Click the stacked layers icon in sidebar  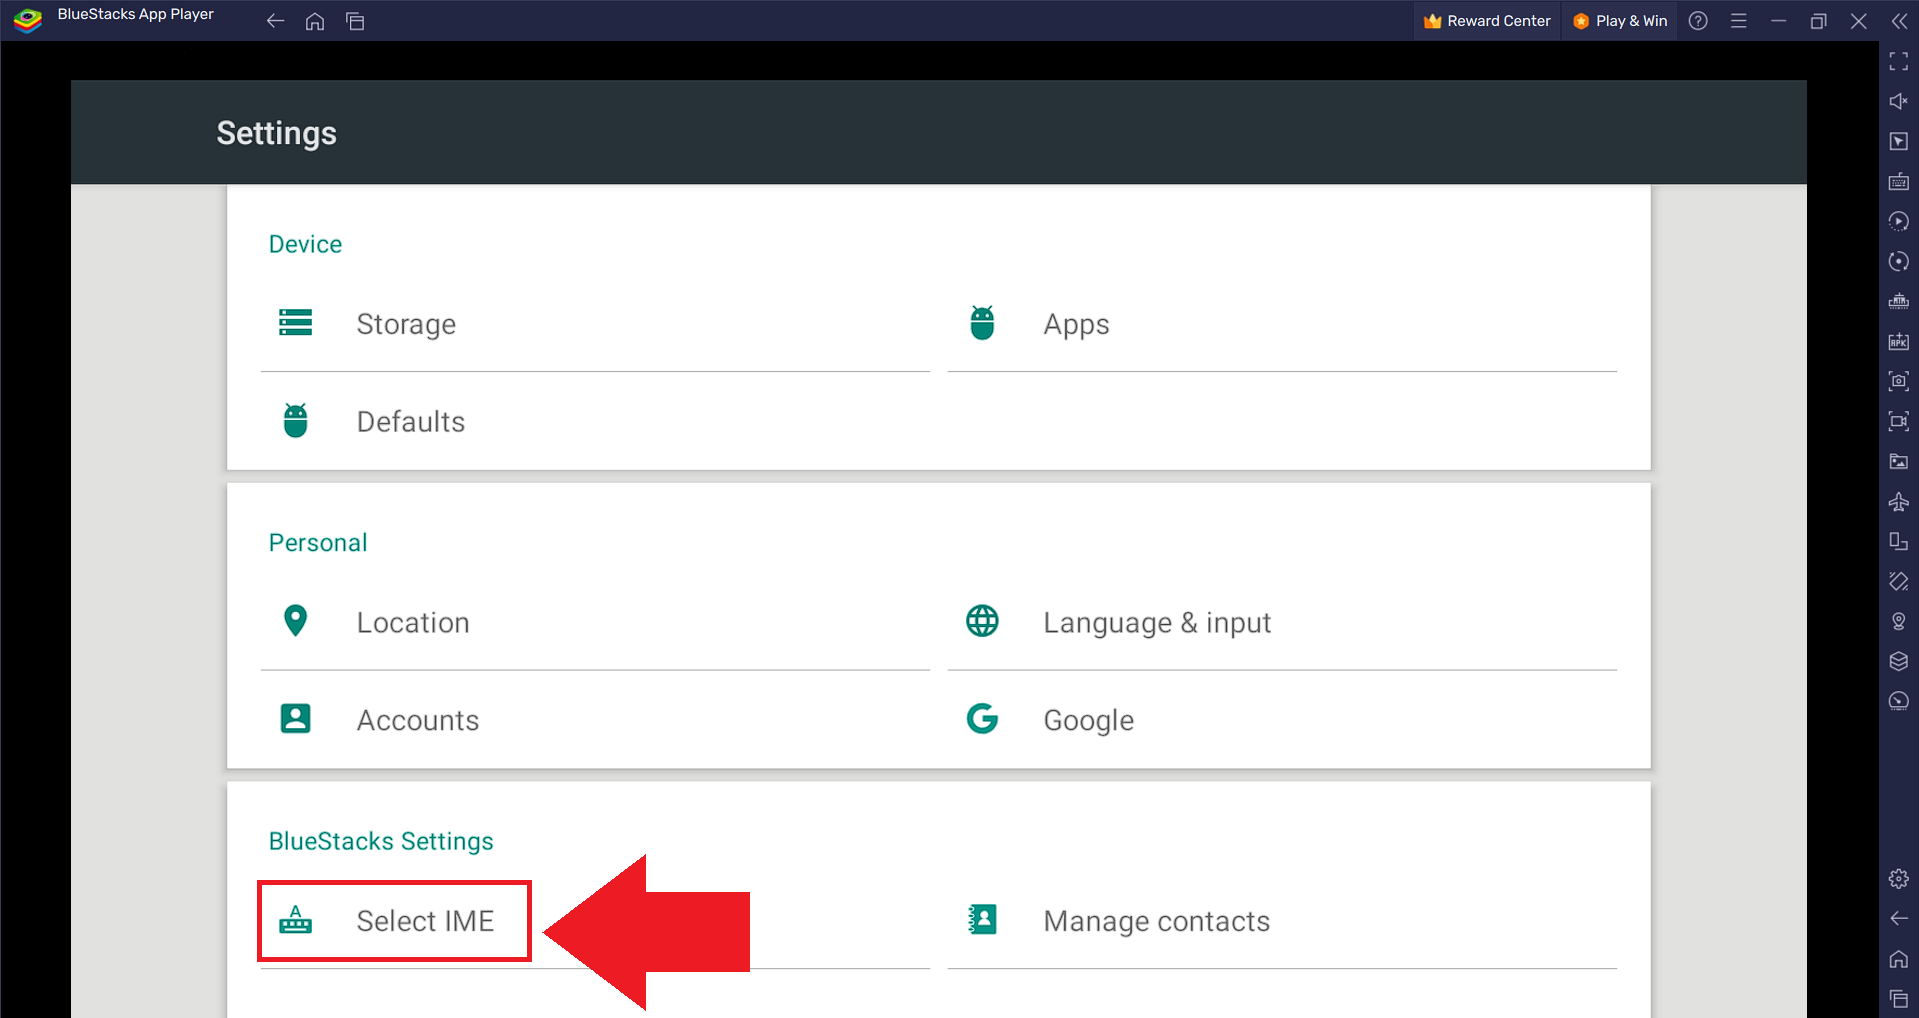click(x=1898, y=661)
